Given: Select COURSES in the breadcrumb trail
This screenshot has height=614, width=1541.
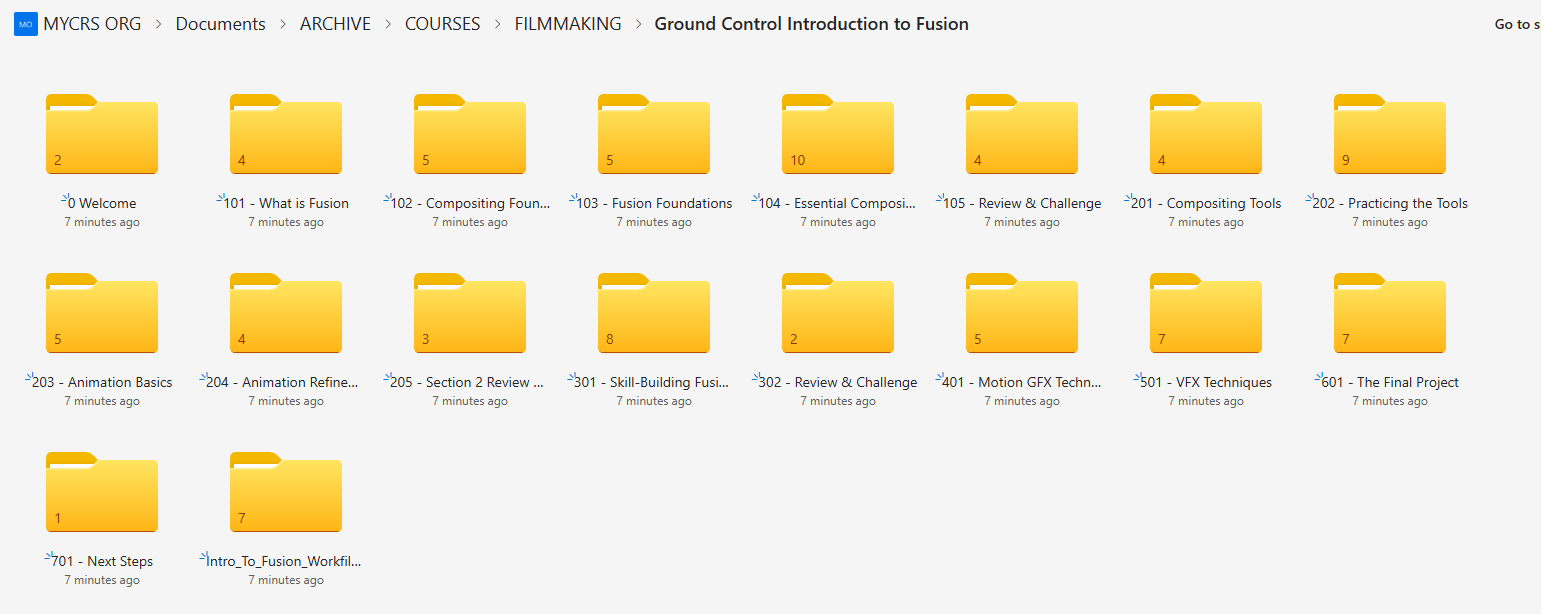Looking at the screenshot, I should [x=442, y=24].
